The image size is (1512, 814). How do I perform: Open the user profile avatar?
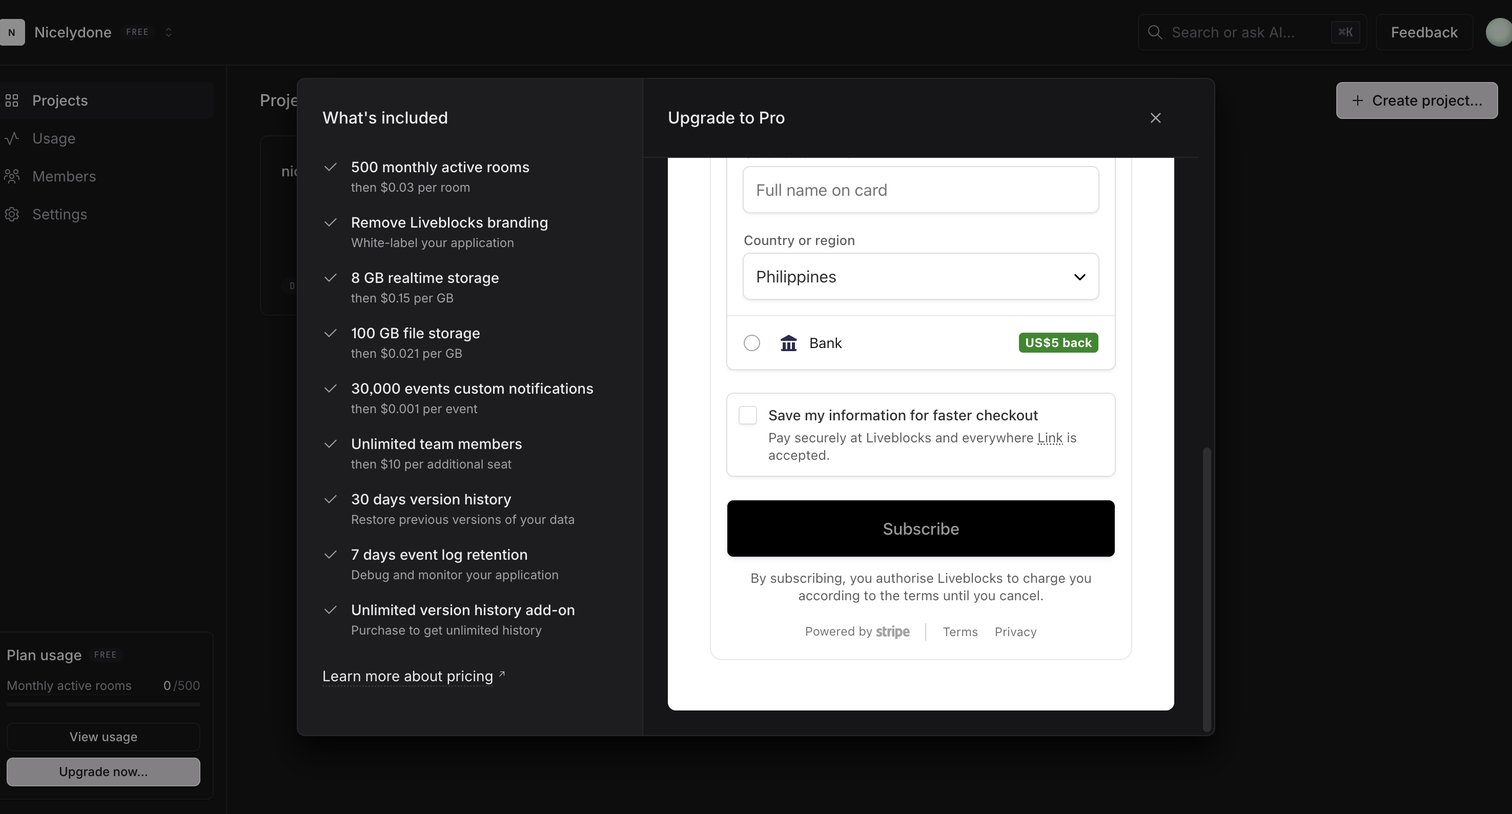click(x=1498, y=32)
